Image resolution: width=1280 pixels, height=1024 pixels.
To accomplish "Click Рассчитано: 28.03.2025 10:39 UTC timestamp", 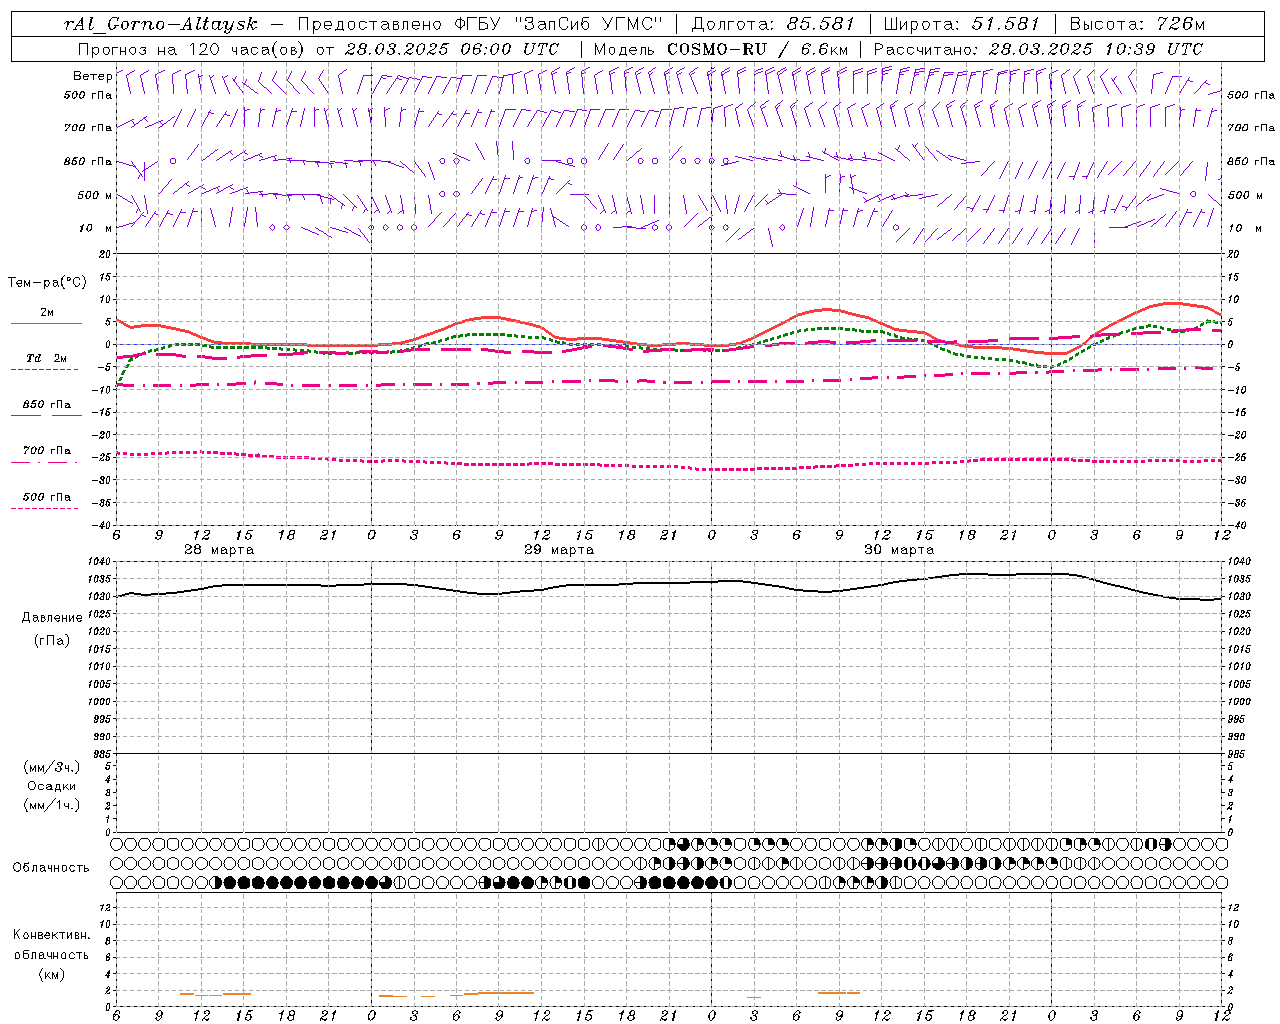I will pos(1038,49).
